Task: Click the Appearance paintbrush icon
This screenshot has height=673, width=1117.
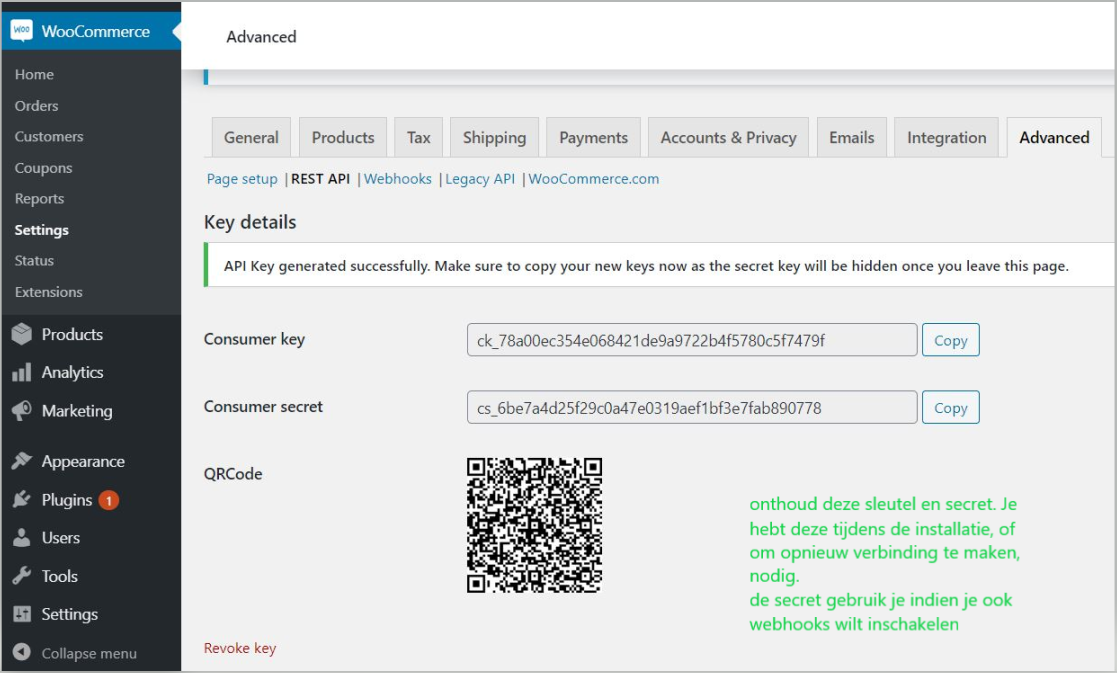Action: tap(22, 461)
